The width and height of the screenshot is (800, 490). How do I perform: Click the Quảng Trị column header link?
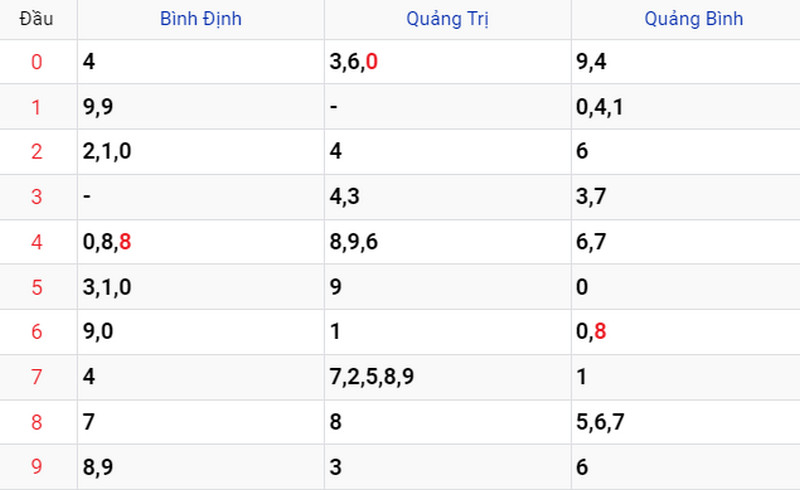click(448, 19)
